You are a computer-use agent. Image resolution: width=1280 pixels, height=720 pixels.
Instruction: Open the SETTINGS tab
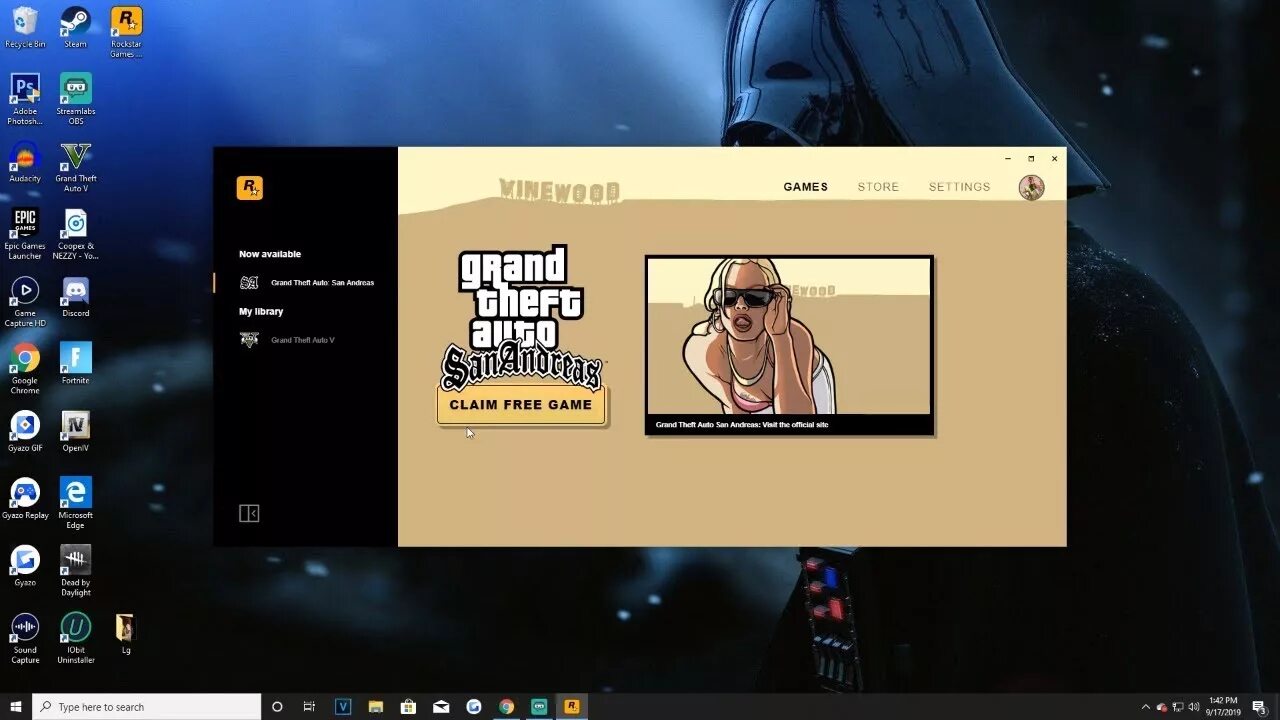click(x=959, y=187)
